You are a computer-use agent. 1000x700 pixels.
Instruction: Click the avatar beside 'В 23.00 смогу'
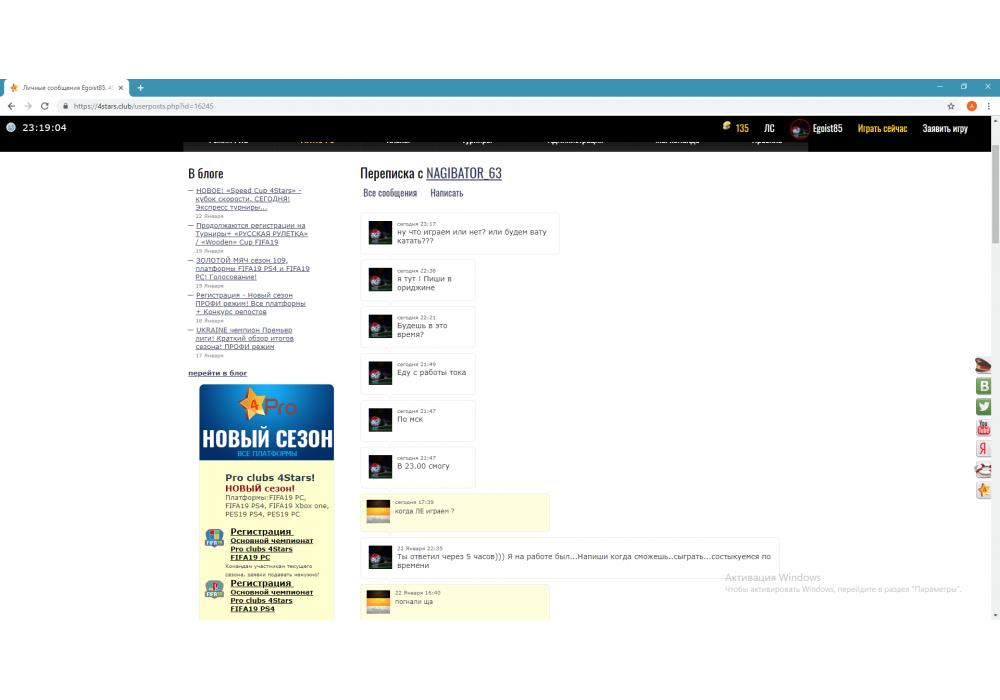pyautogui.click(x=380, y=467)
